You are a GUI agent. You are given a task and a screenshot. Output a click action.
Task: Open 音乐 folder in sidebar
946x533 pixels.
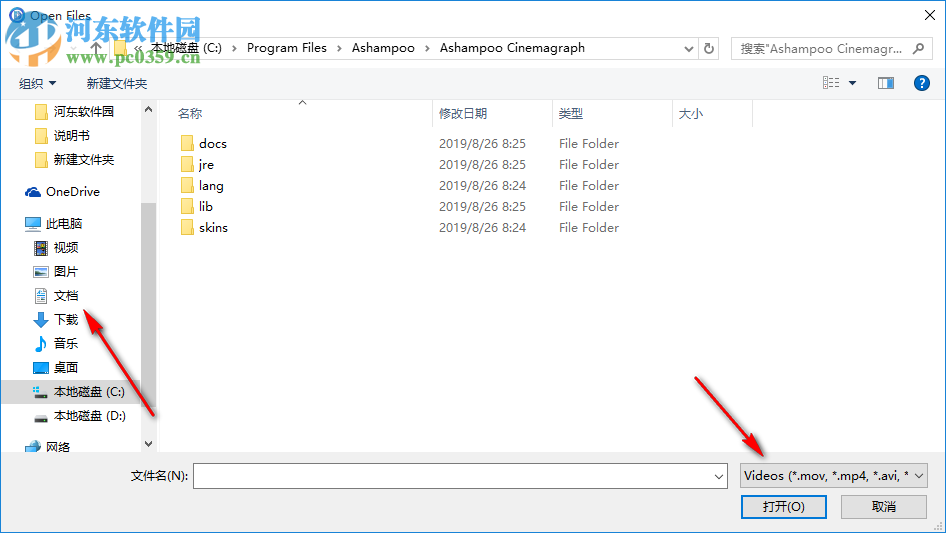[56, 343]
